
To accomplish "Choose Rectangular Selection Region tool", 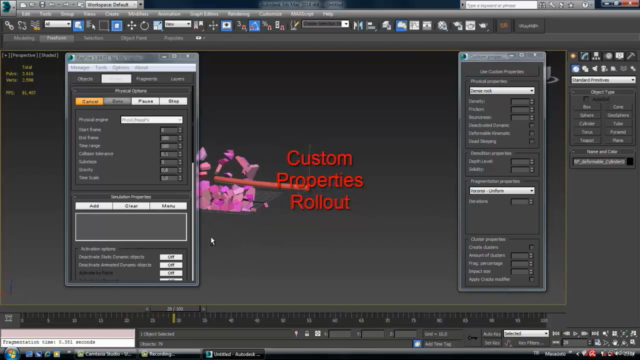I will coord(104,26).
